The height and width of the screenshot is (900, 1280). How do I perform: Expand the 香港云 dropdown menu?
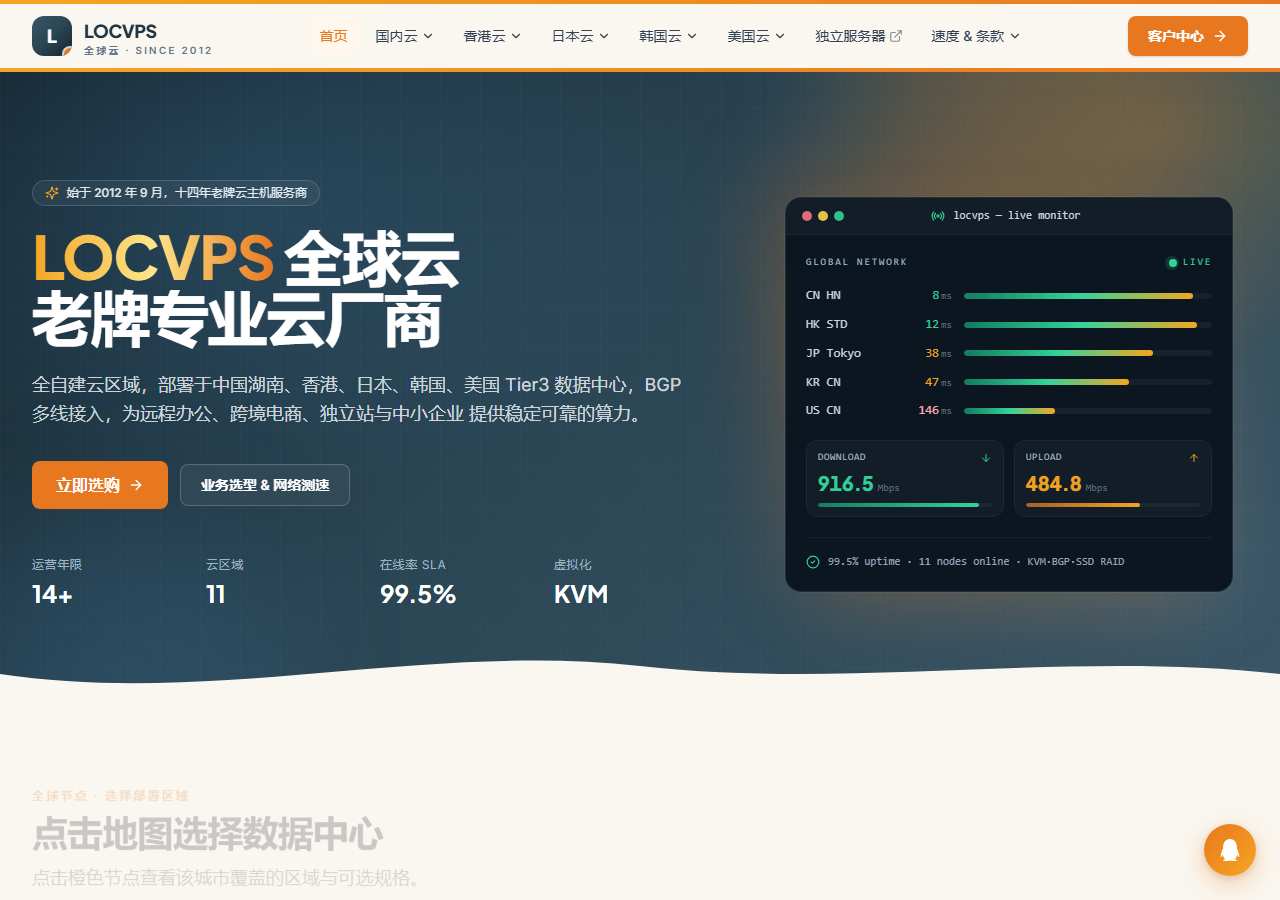492,36
